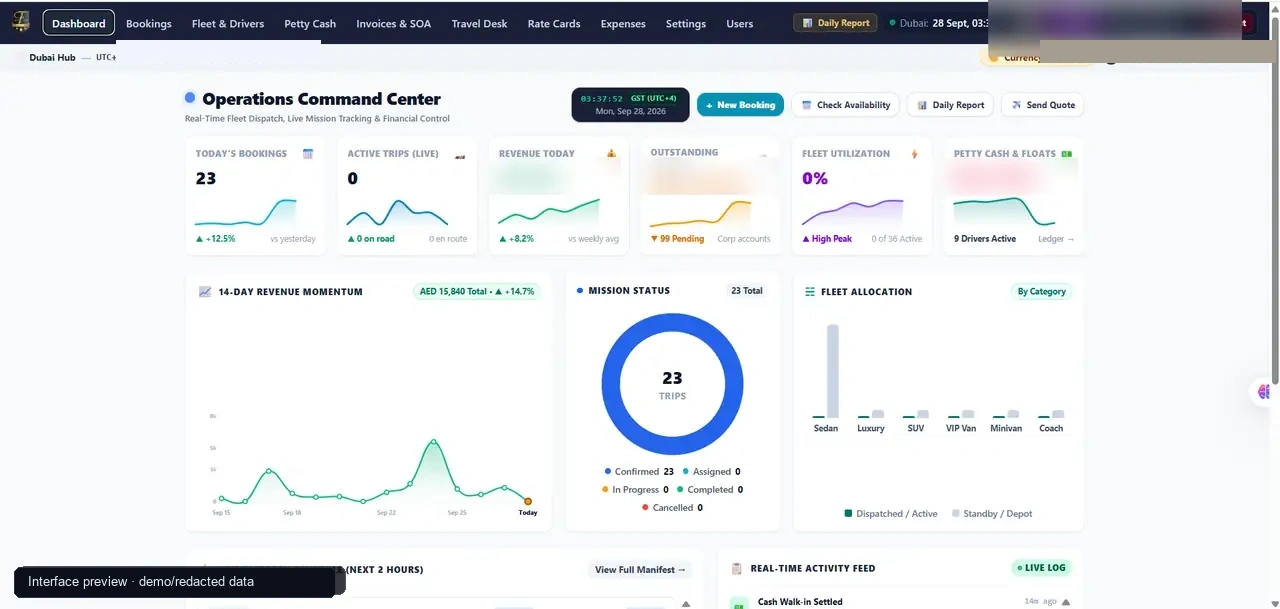1280x609 pixels.
Task: Open View Full Manifest link
Action: pos(640,570)
